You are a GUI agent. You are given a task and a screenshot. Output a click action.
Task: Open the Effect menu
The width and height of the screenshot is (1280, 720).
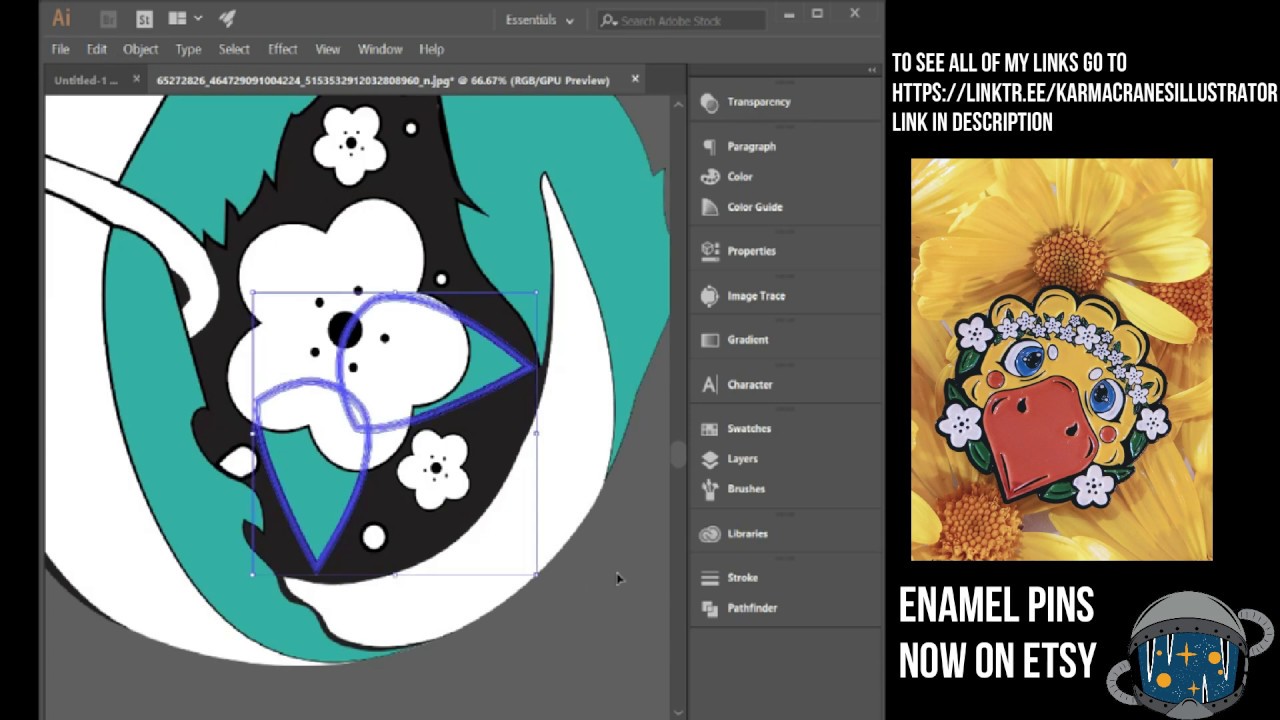click(x=282, y=49)
